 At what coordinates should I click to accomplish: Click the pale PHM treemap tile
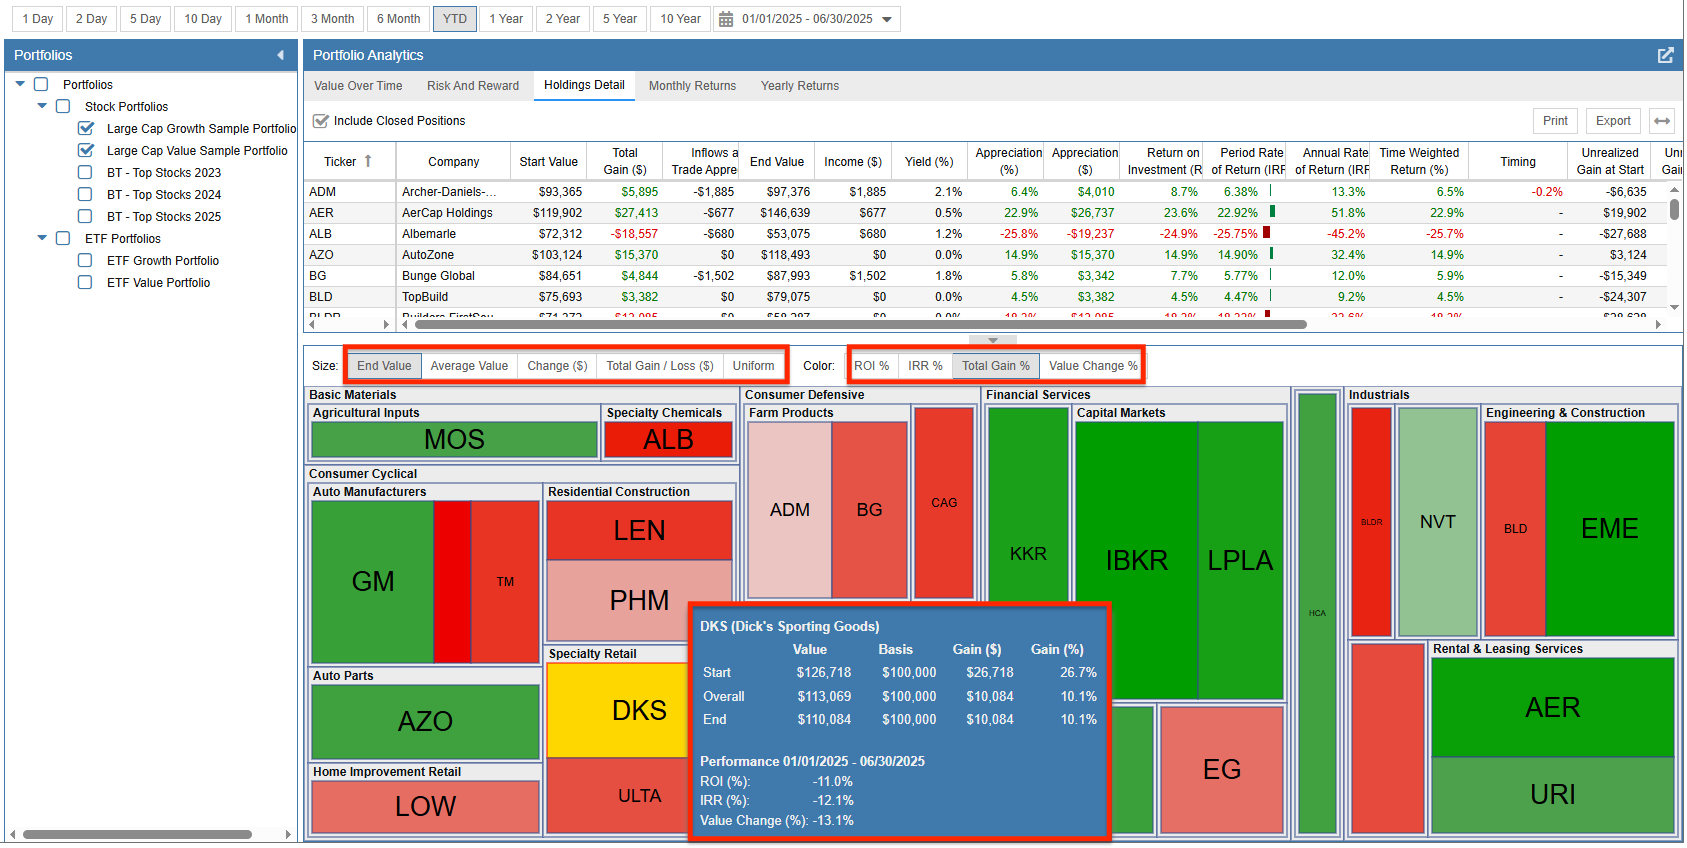639,600
